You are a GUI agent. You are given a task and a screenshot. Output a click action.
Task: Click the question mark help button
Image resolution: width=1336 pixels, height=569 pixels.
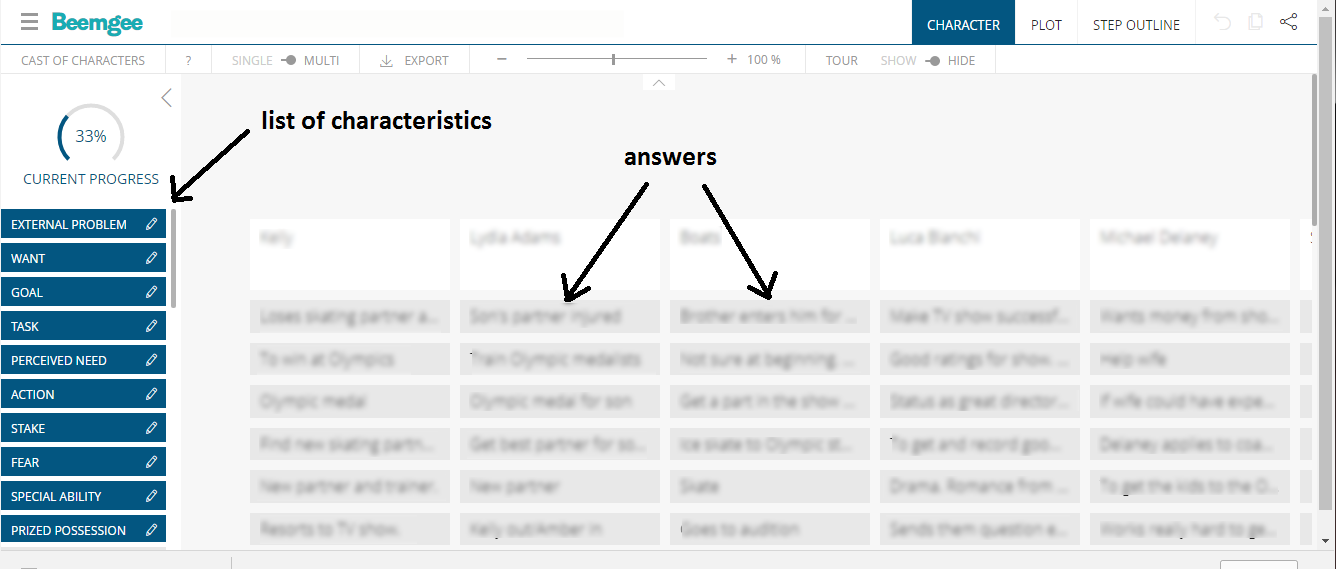[188, 60]
